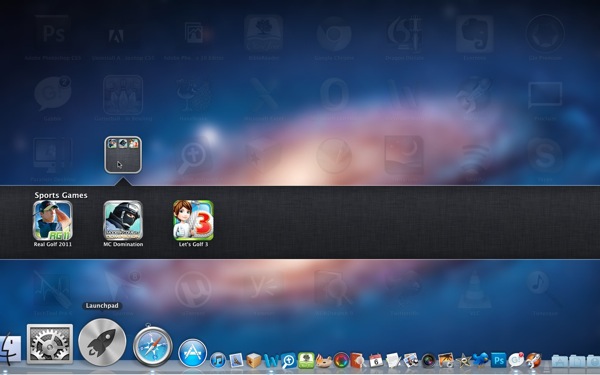Open iMovie star icon in Dock
600x375 pixels.
(463, 360)
